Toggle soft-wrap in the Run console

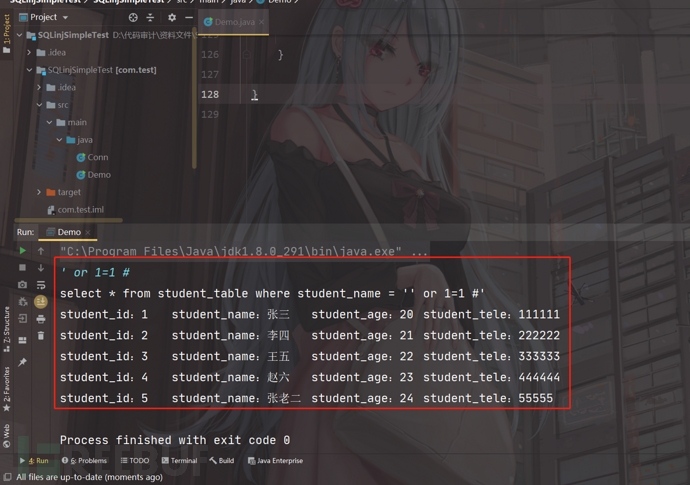tap(40, 285)
